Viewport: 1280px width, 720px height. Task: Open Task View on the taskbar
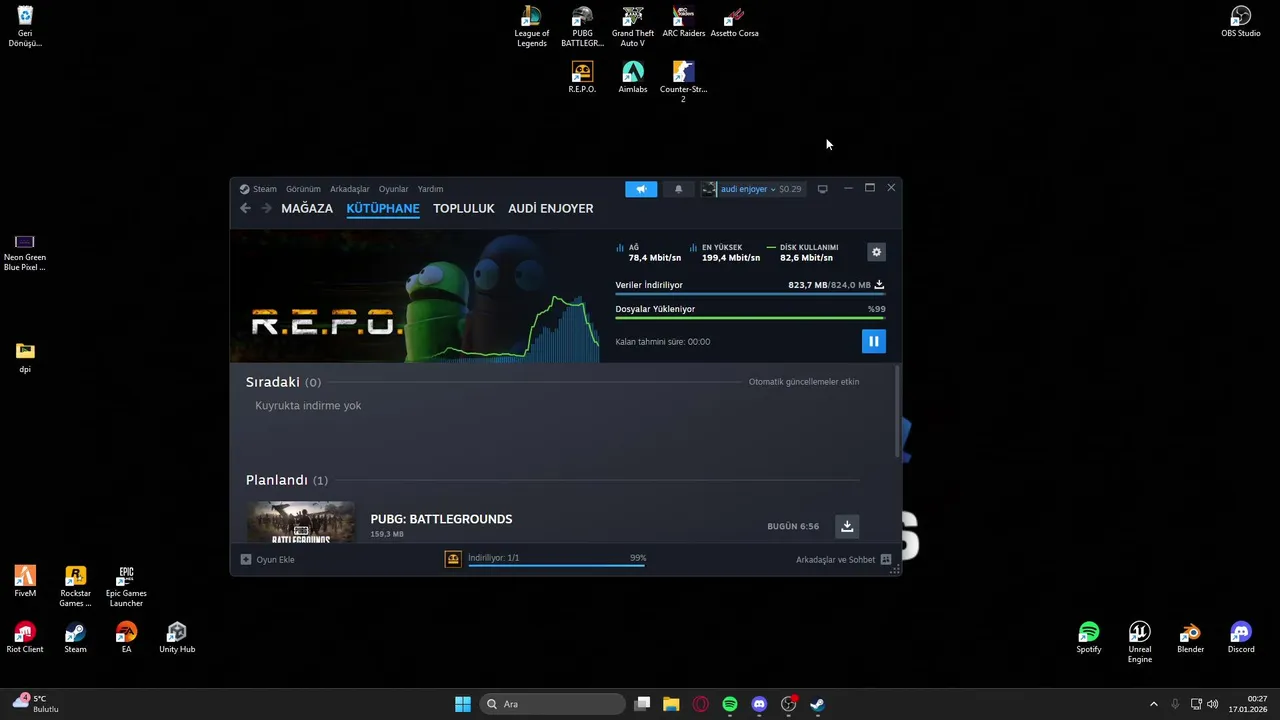(643, 704)
